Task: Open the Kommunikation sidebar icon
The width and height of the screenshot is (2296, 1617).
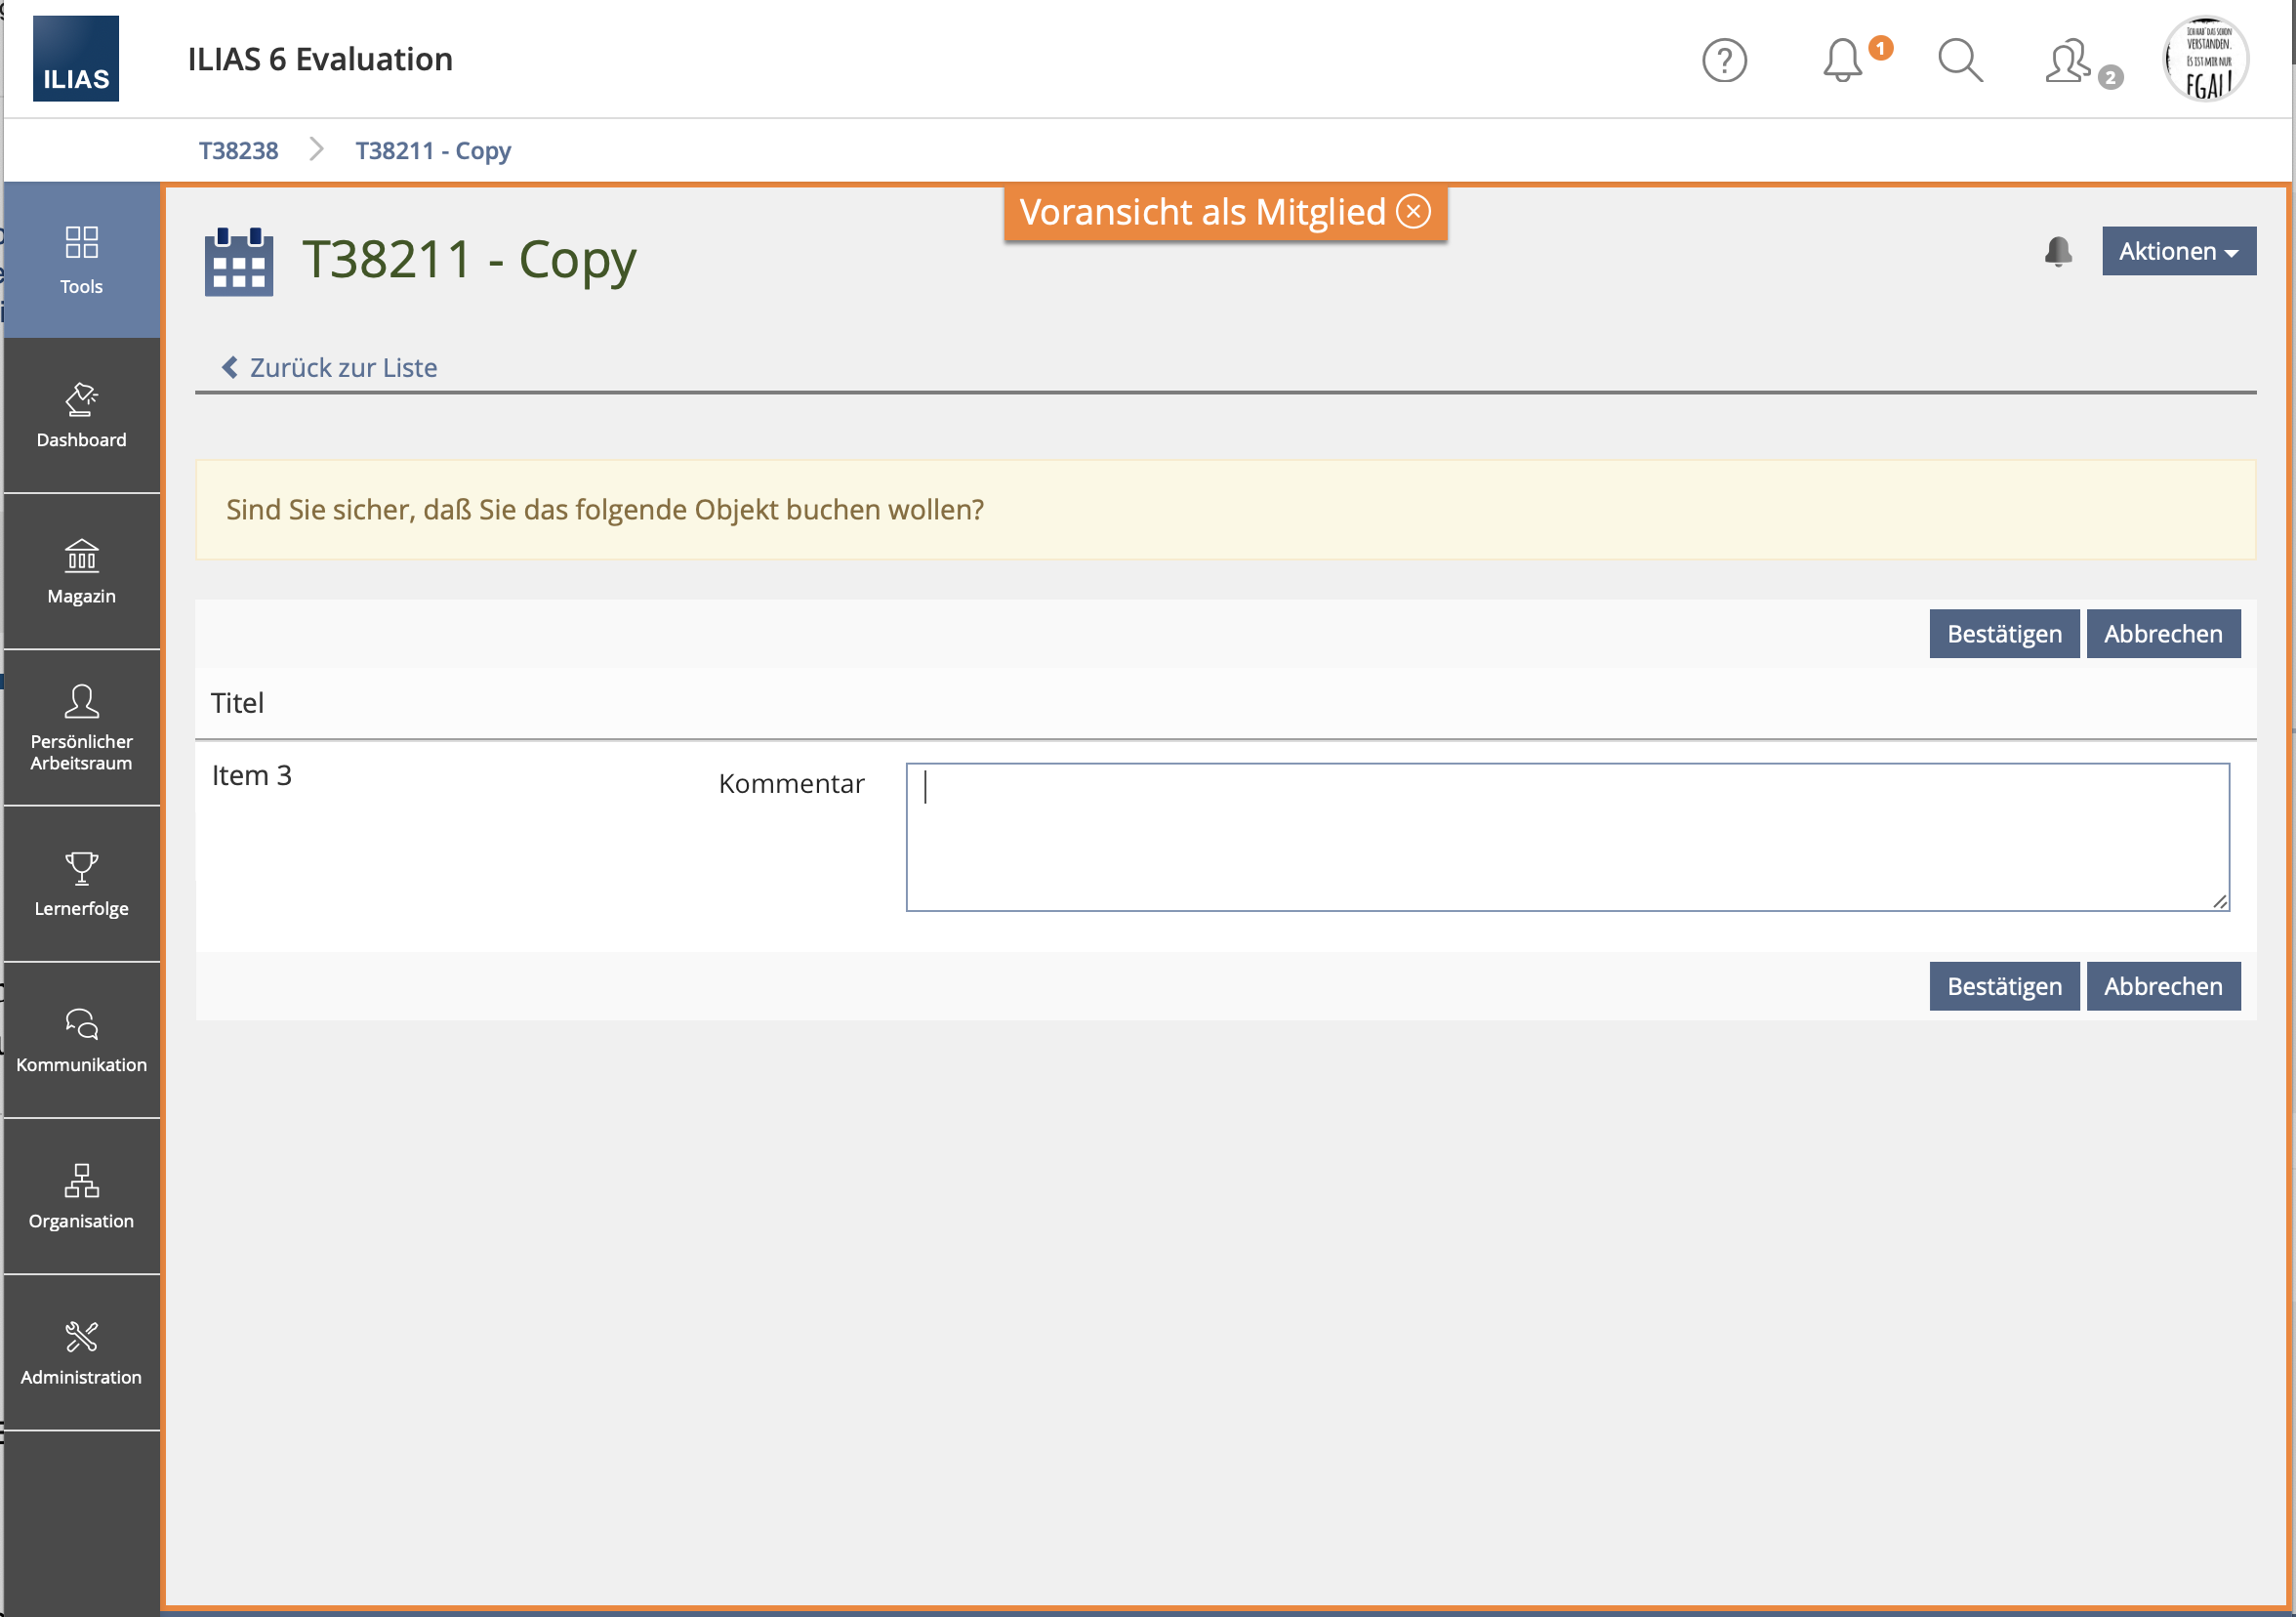Action: point(81,1041)
